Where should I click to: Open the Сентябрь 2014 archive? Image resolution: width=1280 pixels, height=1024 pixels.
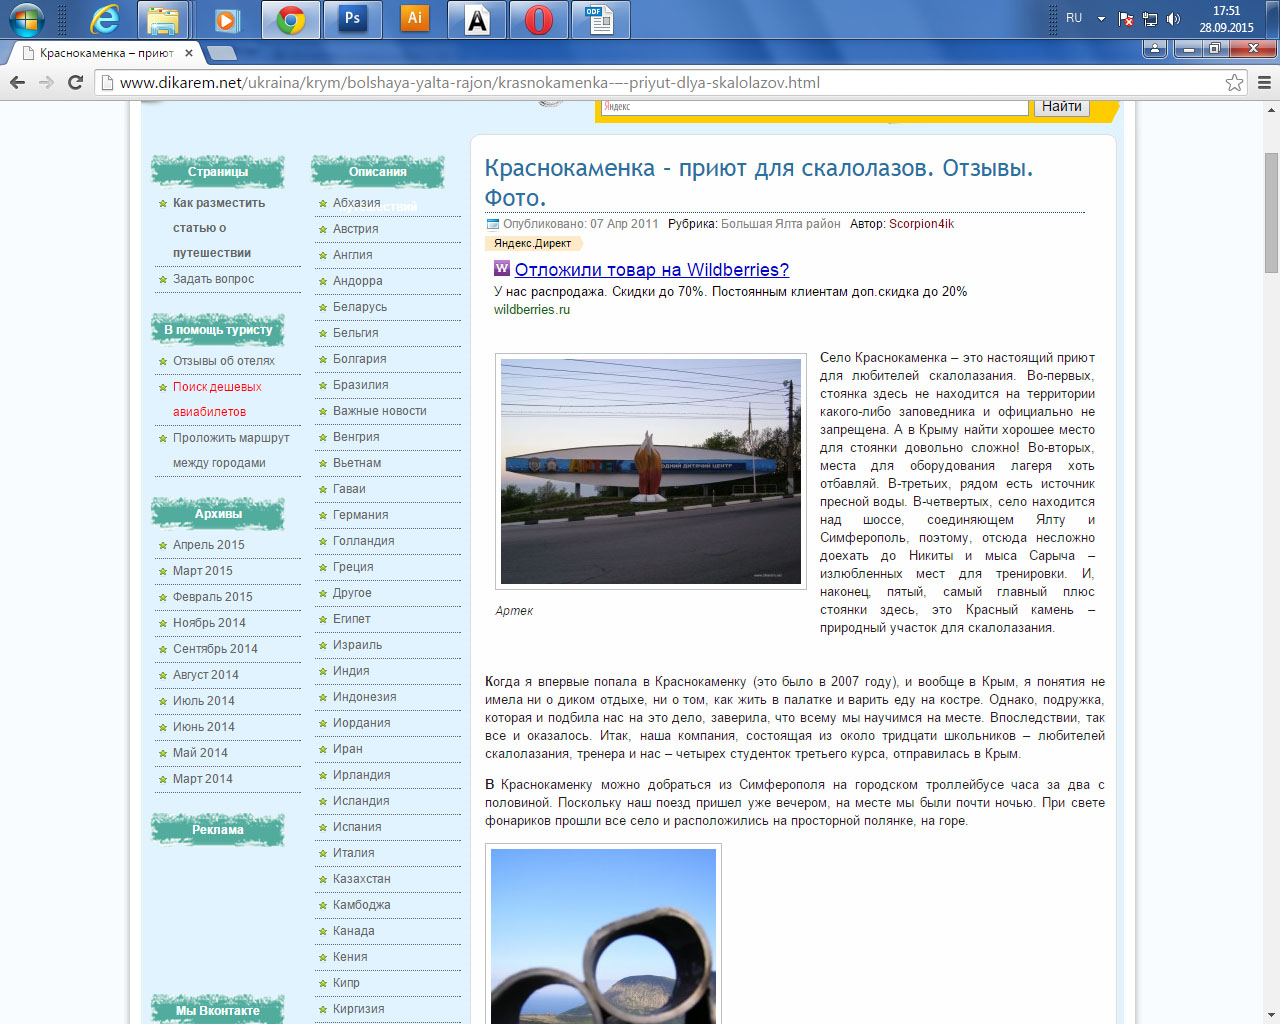click(x=215, y=649)
